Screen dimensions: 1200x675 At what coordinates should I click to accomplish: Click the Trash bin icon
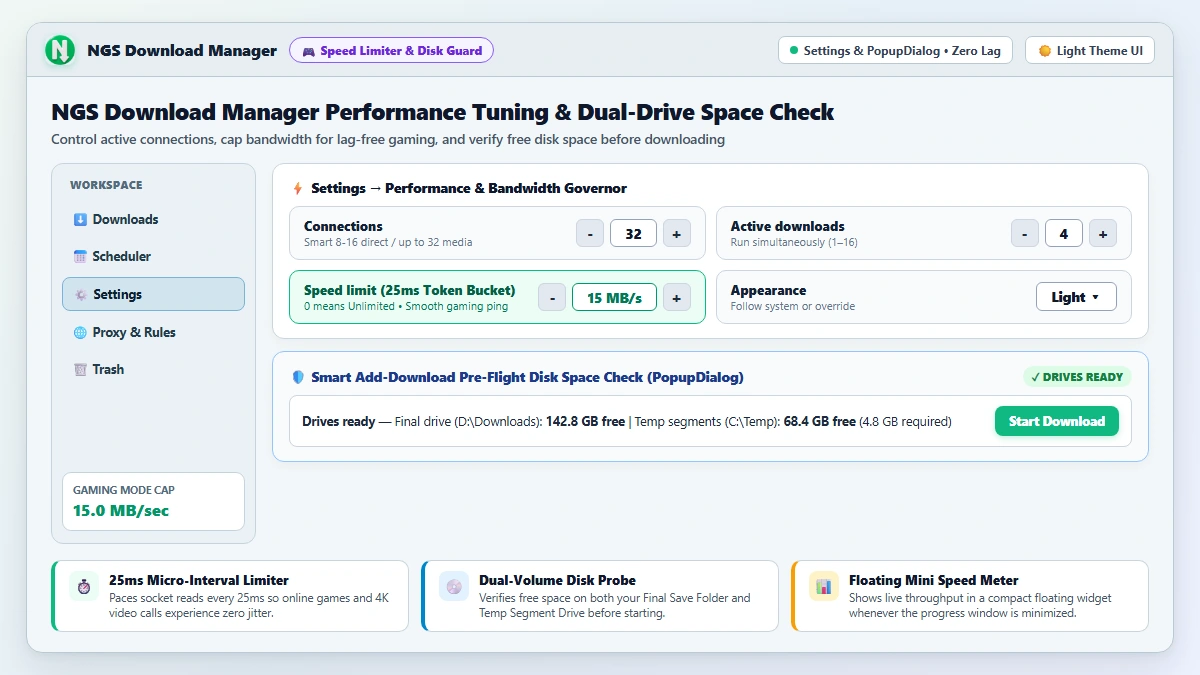(x=80, y=369)
